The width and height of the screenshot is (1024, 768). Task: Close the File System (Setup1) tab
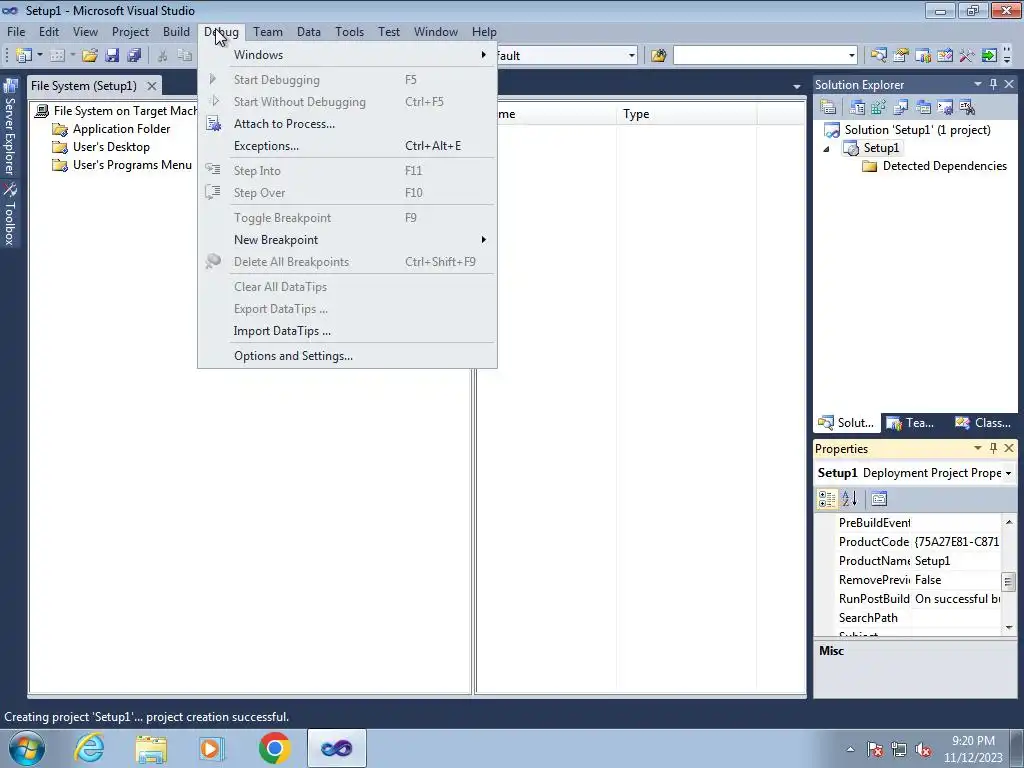[x=152, y=86]
